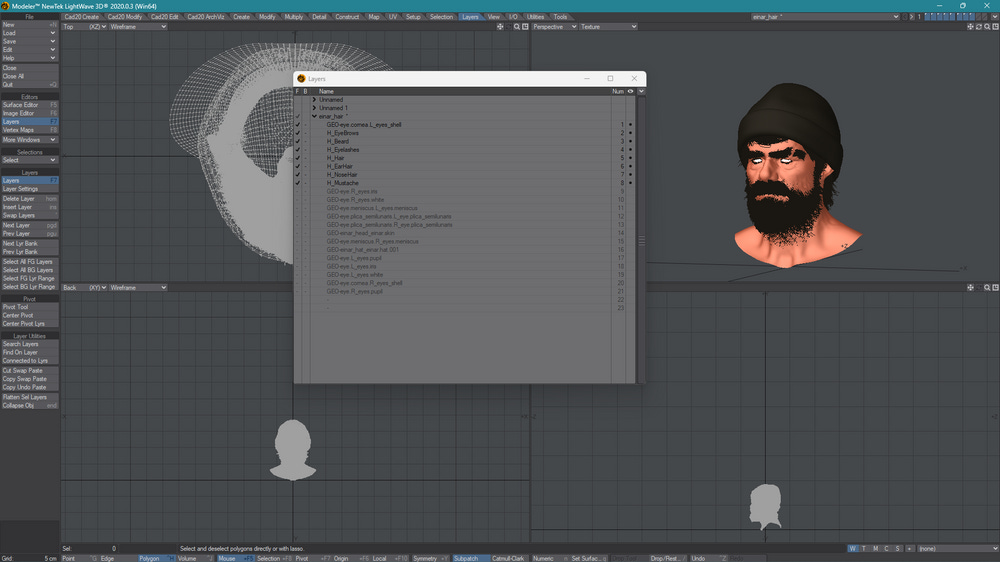Toggle foreground check for H_Hair layer
Screen dimensions: 1000x562
(297, 158)
